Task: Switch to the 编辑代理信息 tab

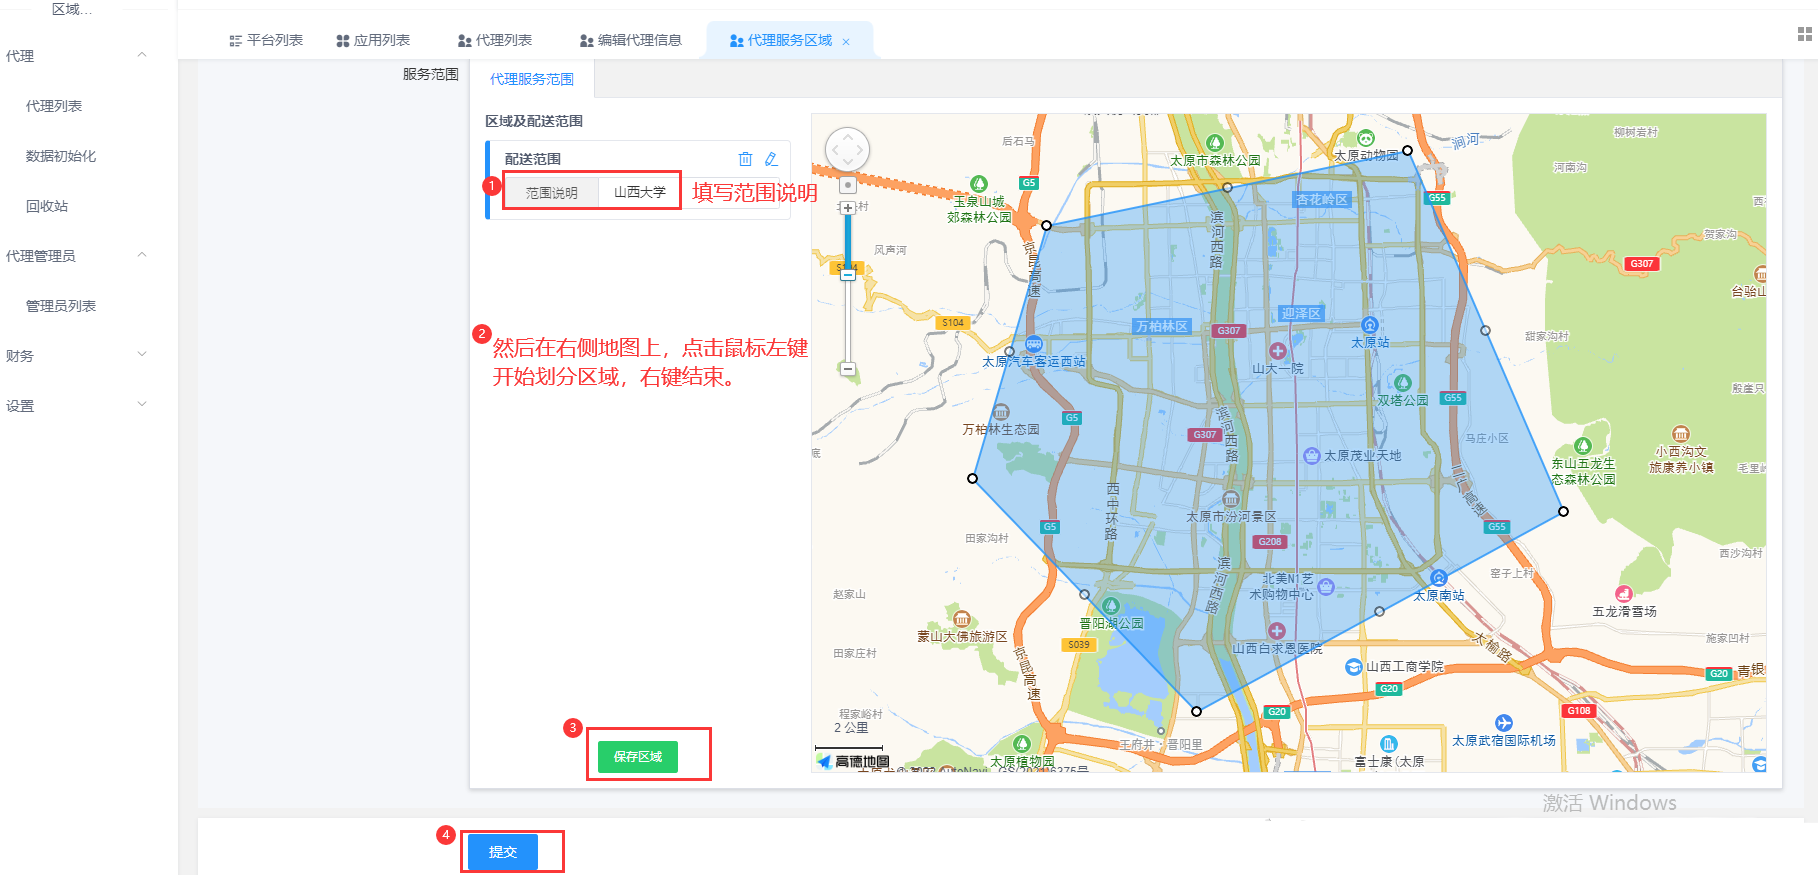Action: 631,40
